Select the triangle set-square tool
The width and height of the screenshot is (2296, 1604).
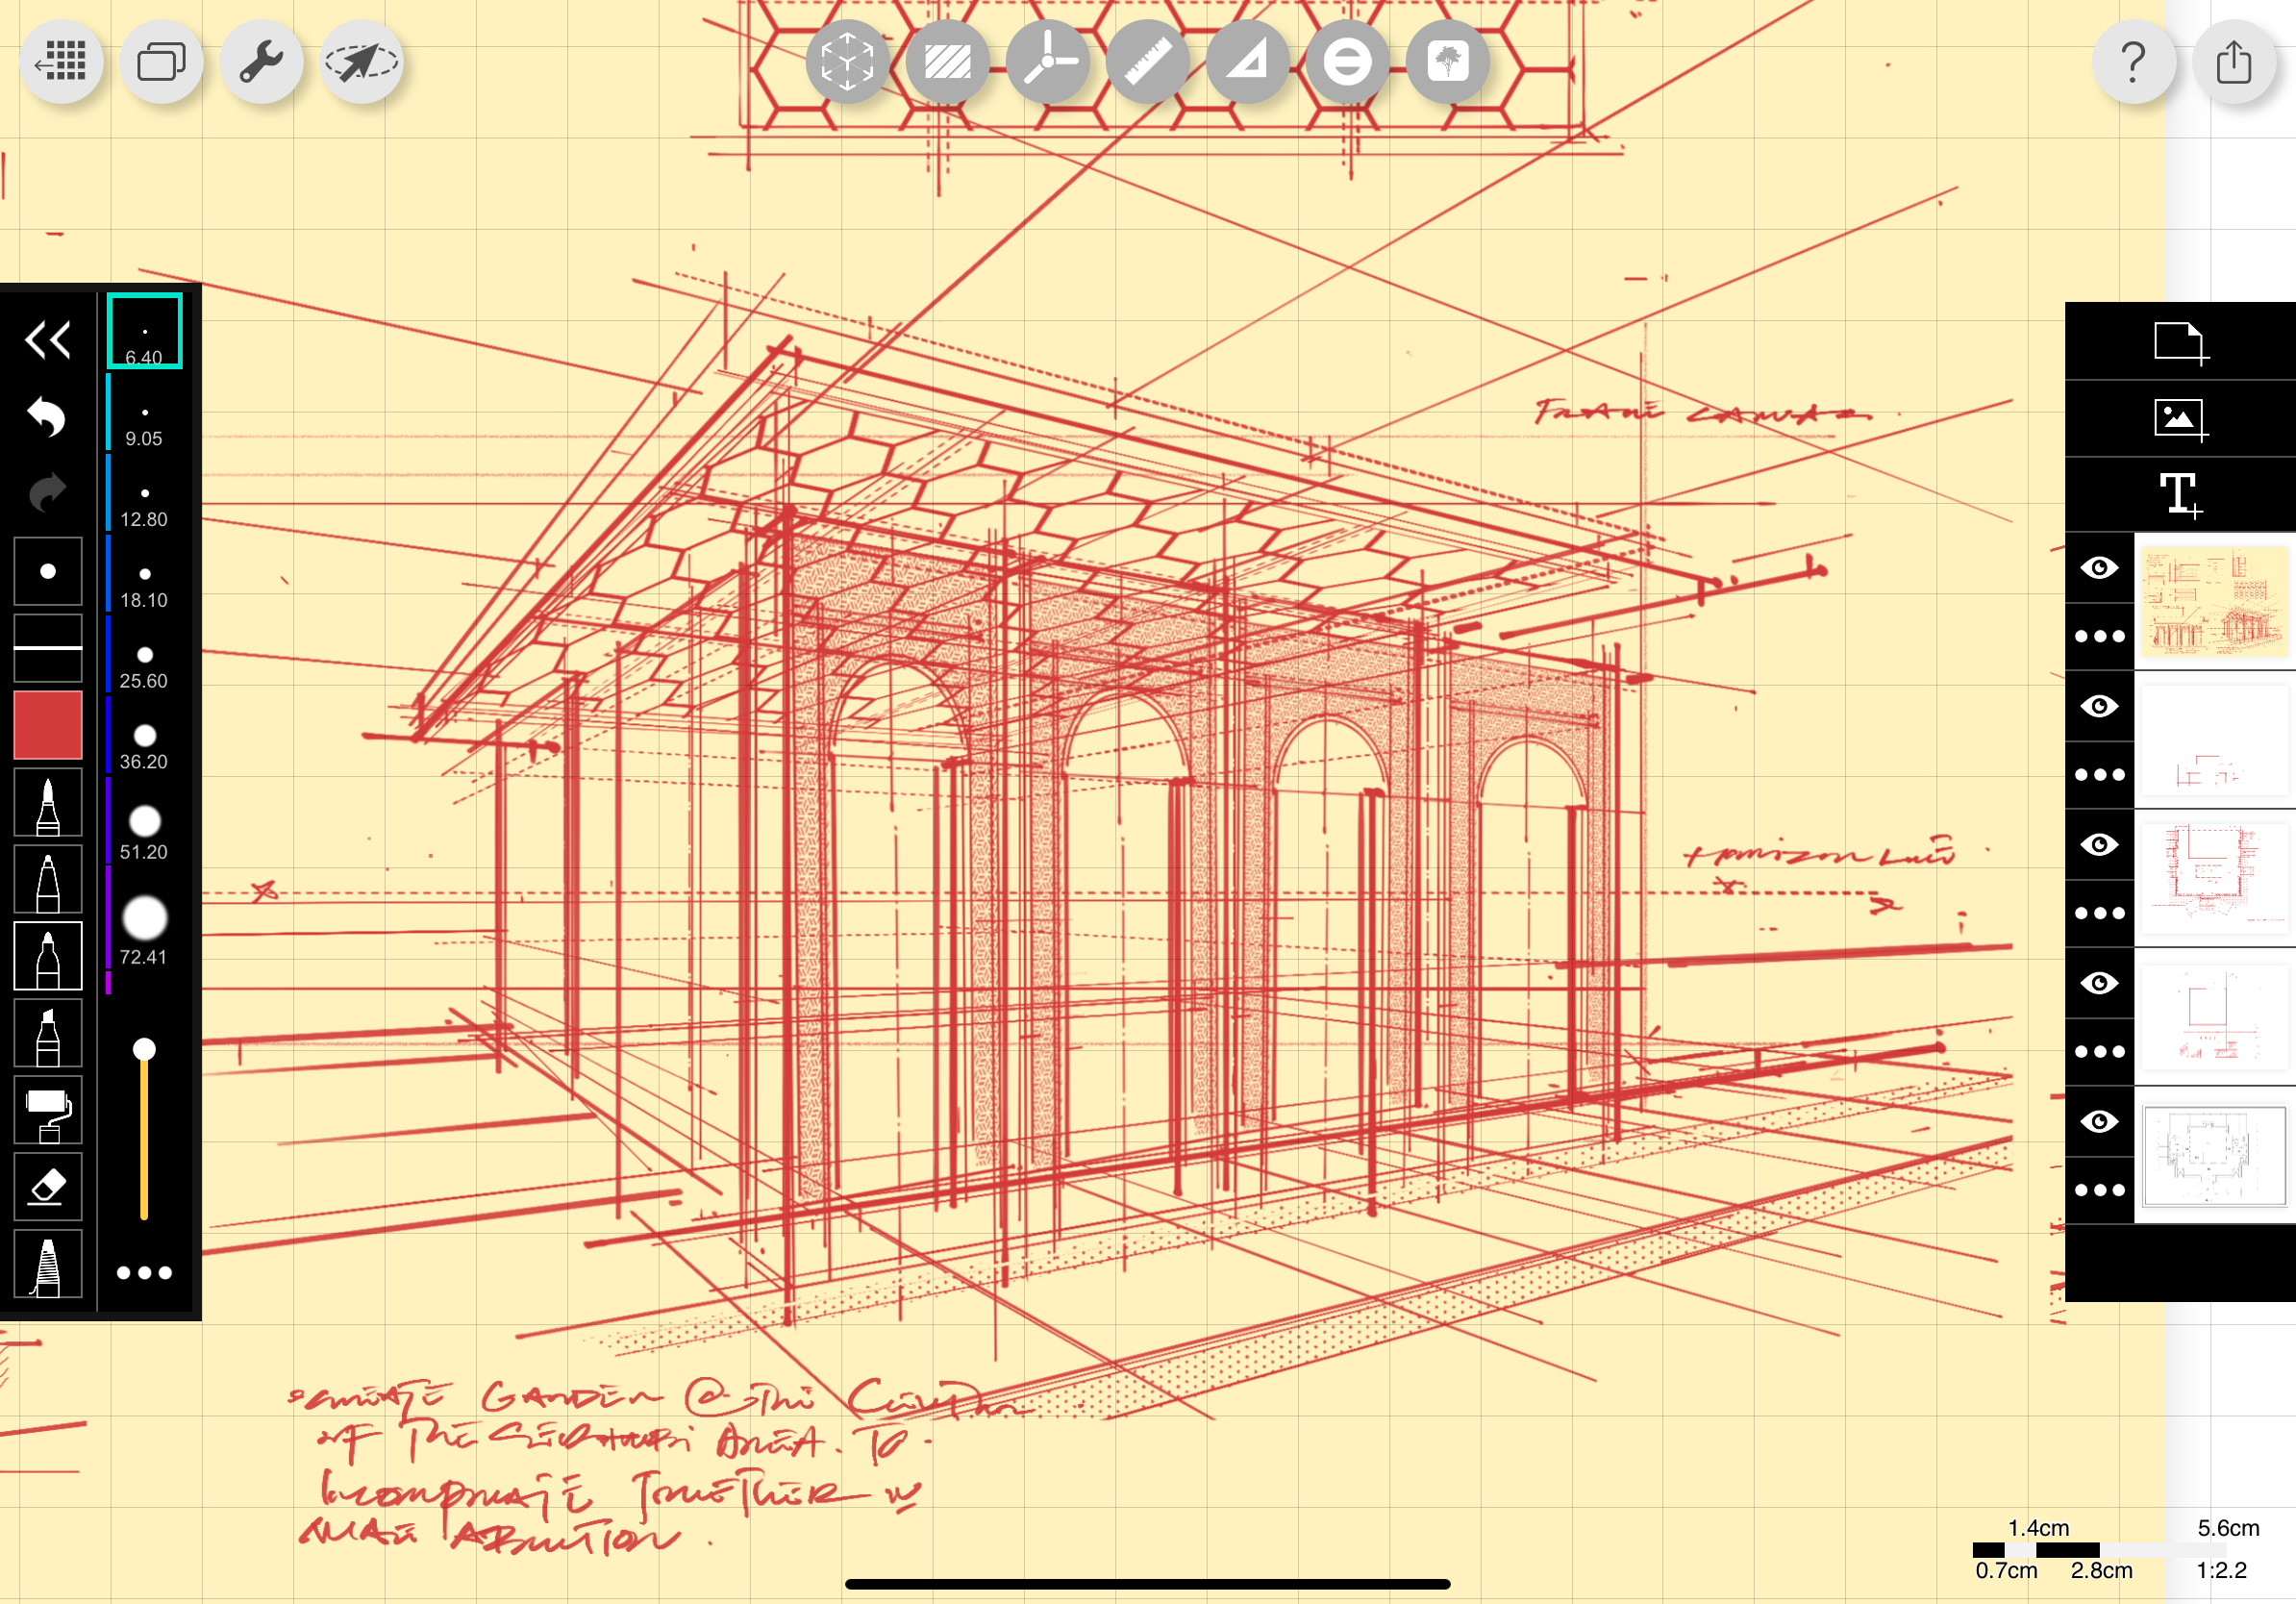[1248, 62]
